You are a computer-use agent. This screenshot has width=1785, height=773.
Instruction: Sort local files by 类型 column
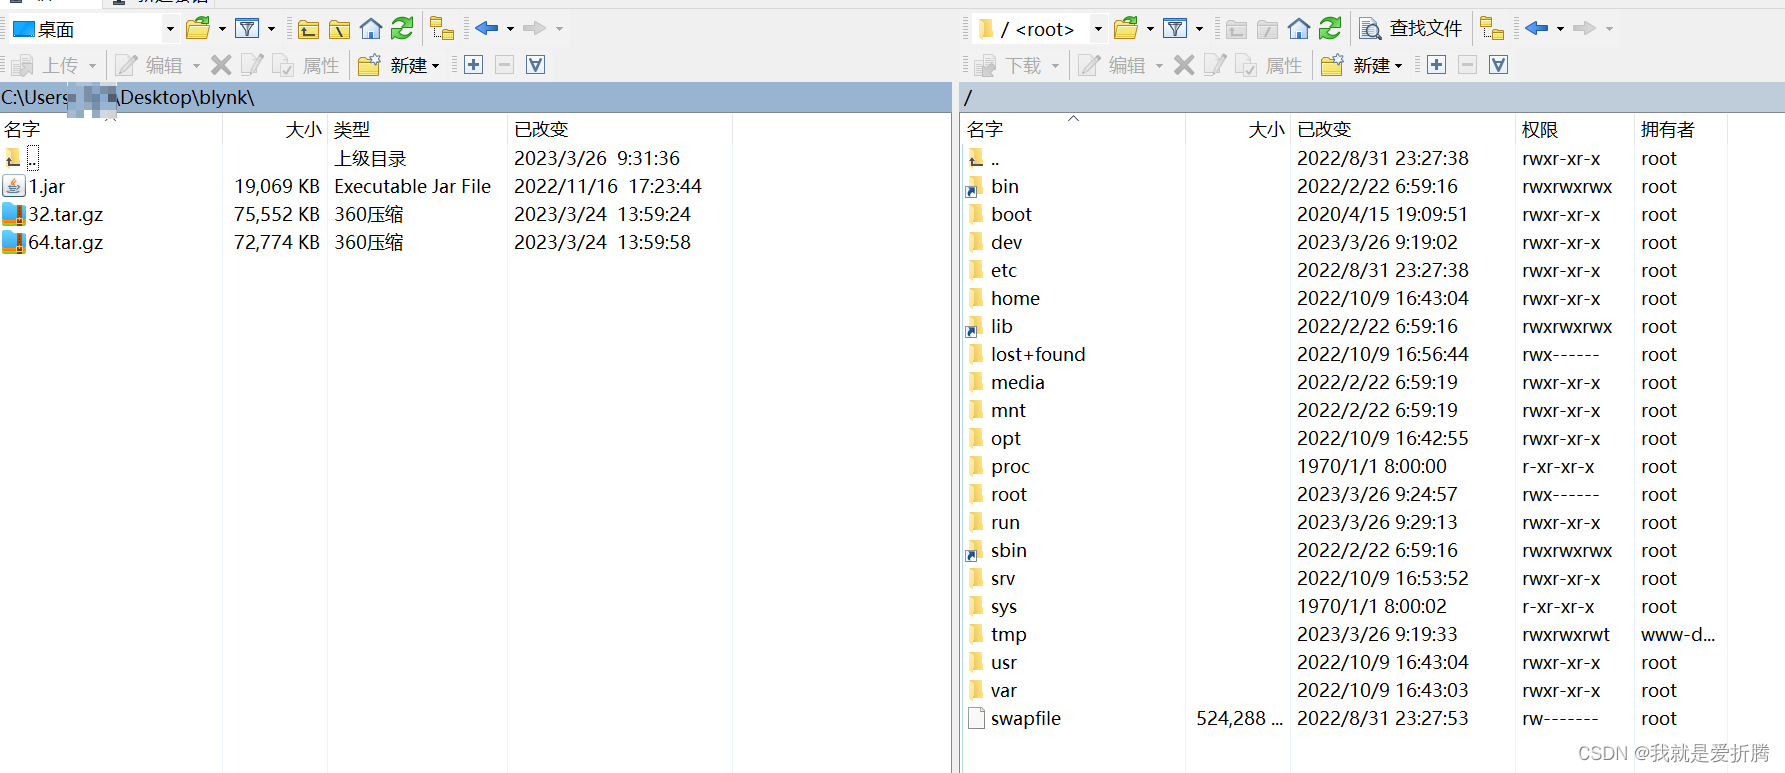pyautogui.click(x=417, y=129)
